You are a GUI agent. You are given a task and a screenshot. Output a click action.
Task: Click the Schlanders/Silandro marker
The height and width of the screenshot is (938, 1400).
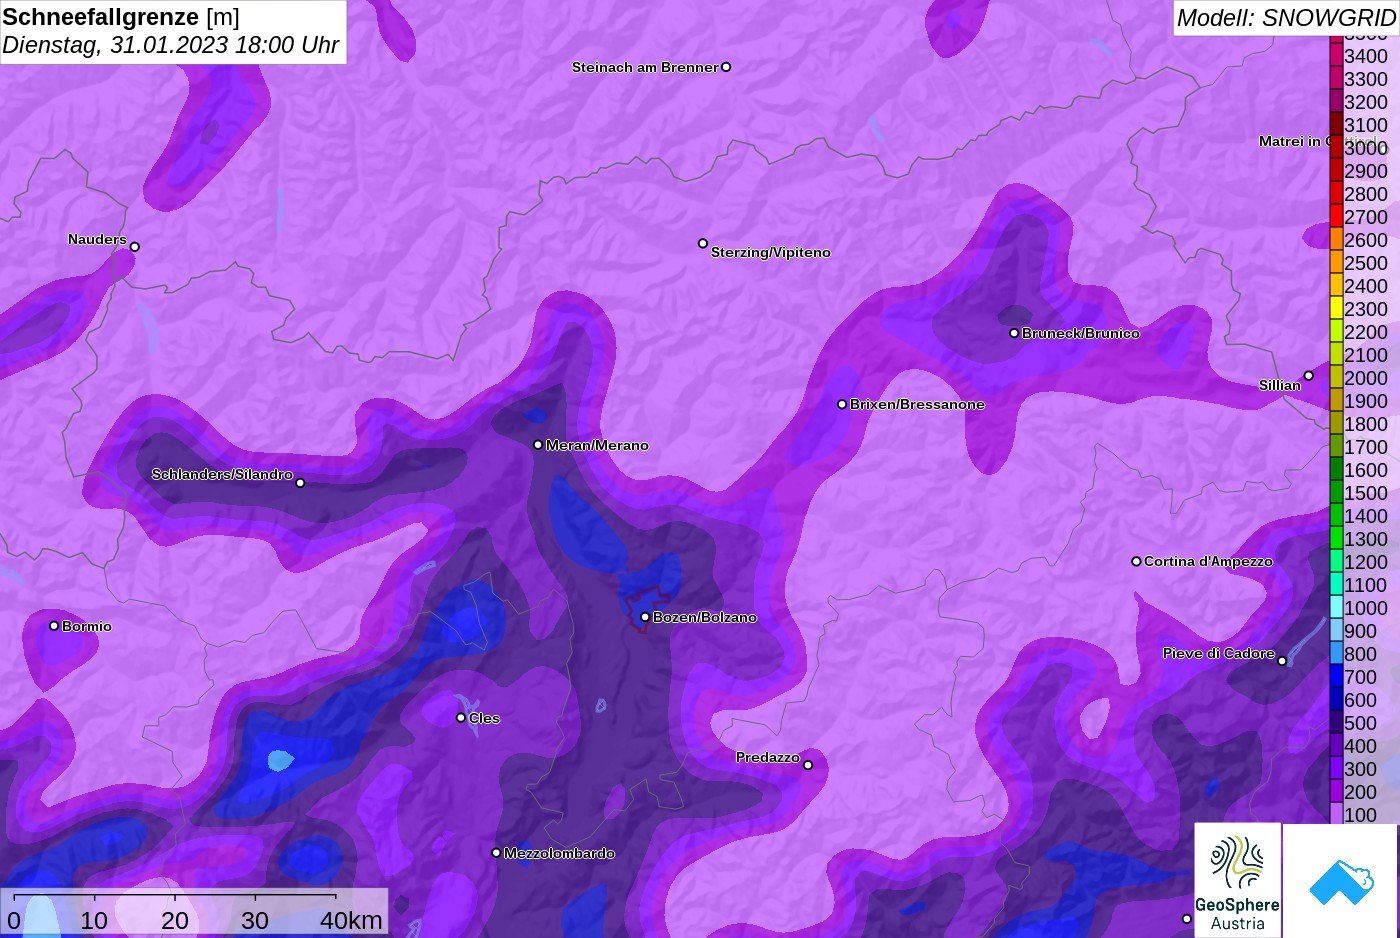300,483
